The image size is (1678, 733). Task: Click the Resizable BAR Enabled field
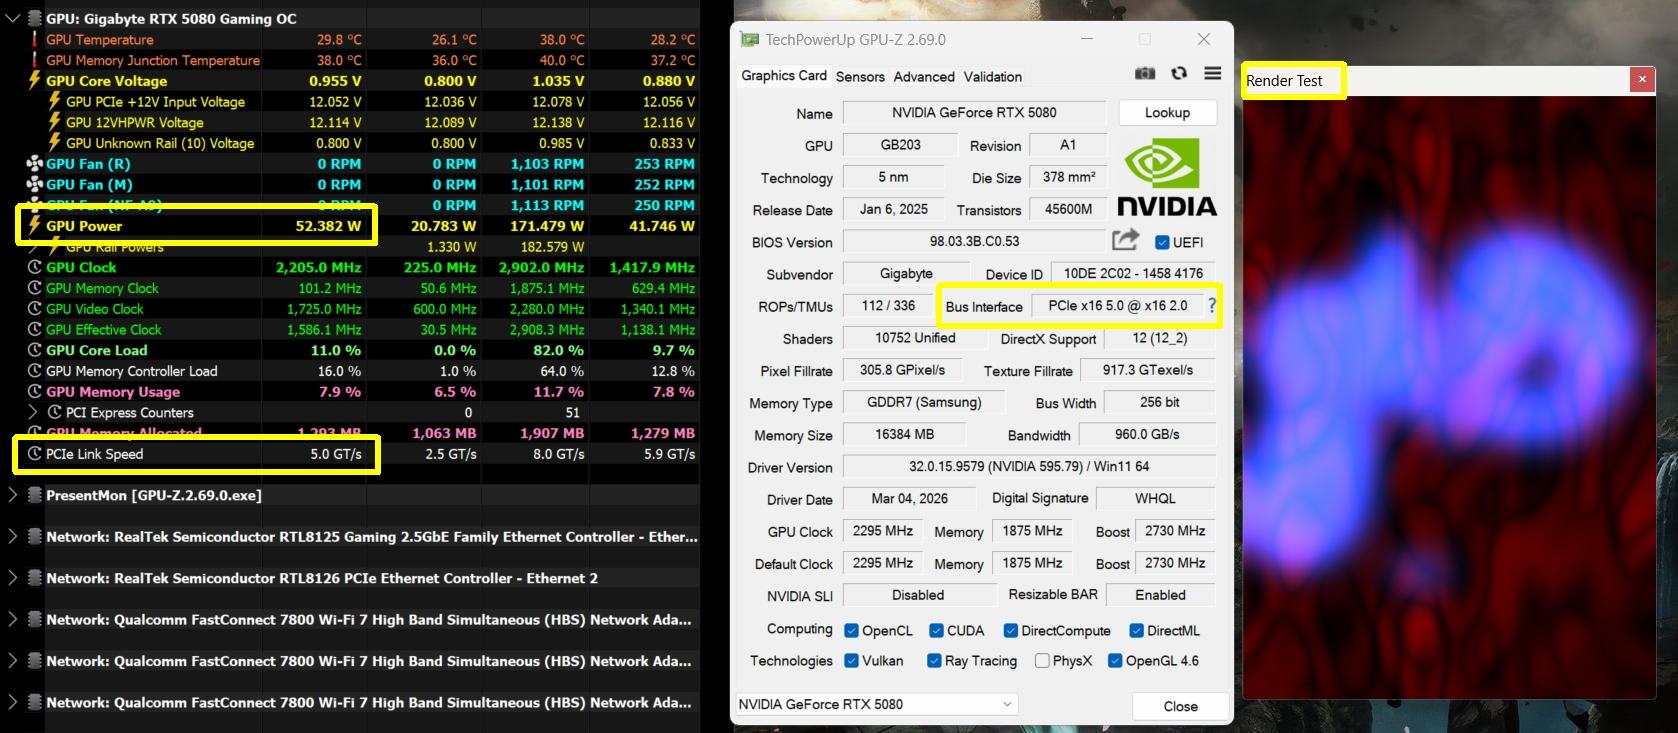pyautogui.click(x=1160, y=594)
